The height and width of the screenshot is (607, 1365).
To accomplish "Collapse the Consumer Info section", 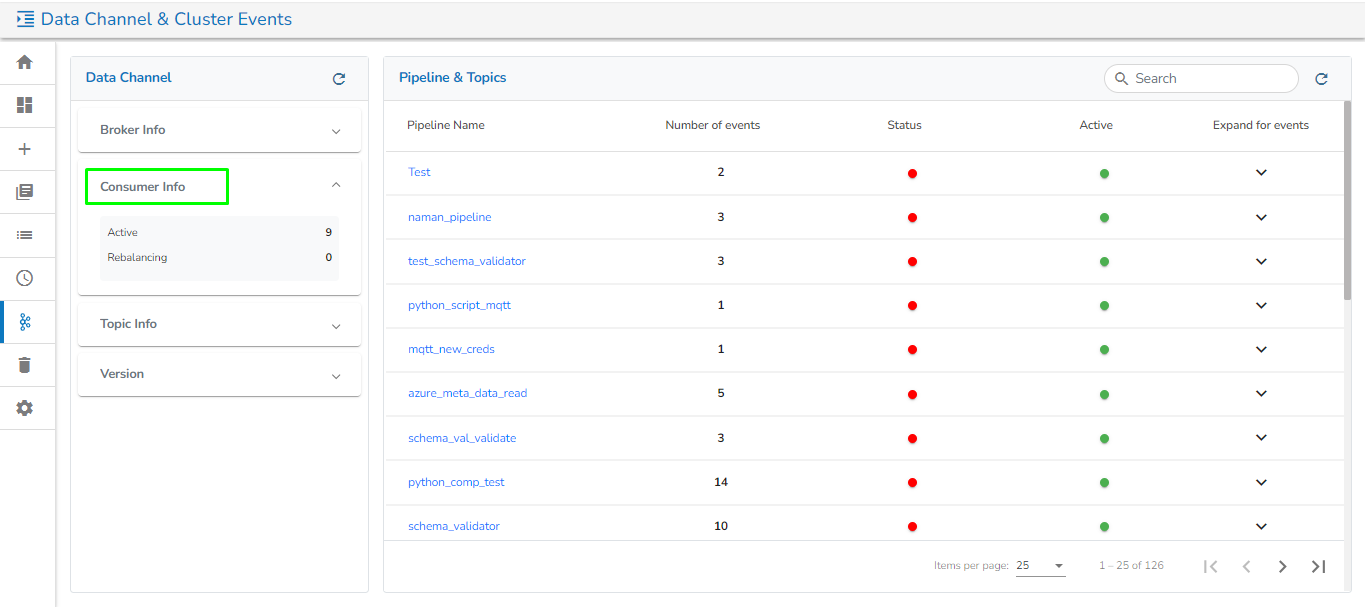I will coord(336,185).
